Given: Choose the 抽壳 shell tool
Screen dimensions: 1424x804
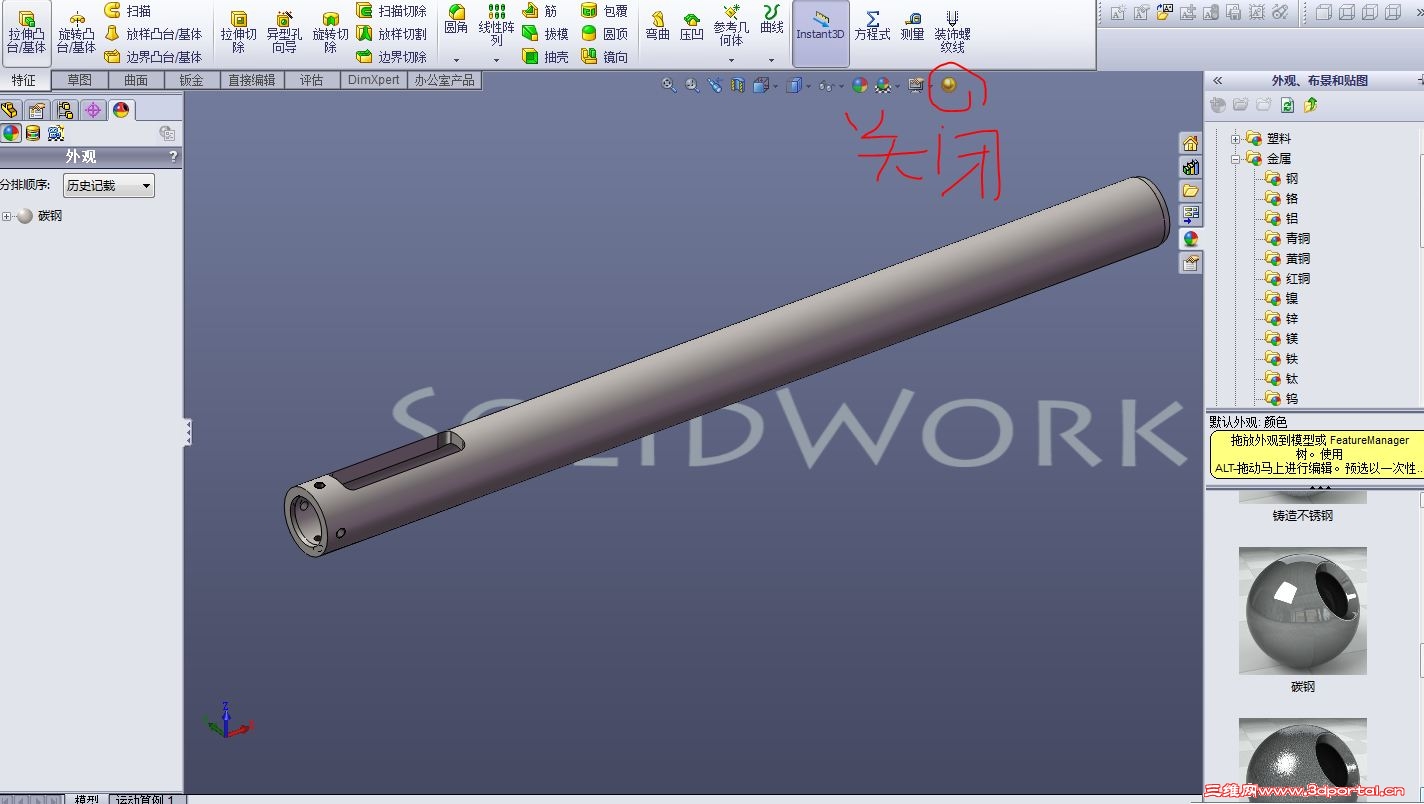Looking at the screenshot, I should [x=545, y=57].
